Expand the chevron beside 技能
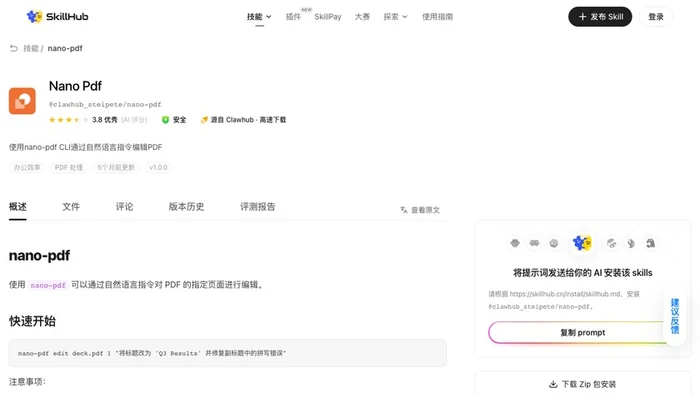The height and width of the screenshot is (395, 700). tap(269, 17)
